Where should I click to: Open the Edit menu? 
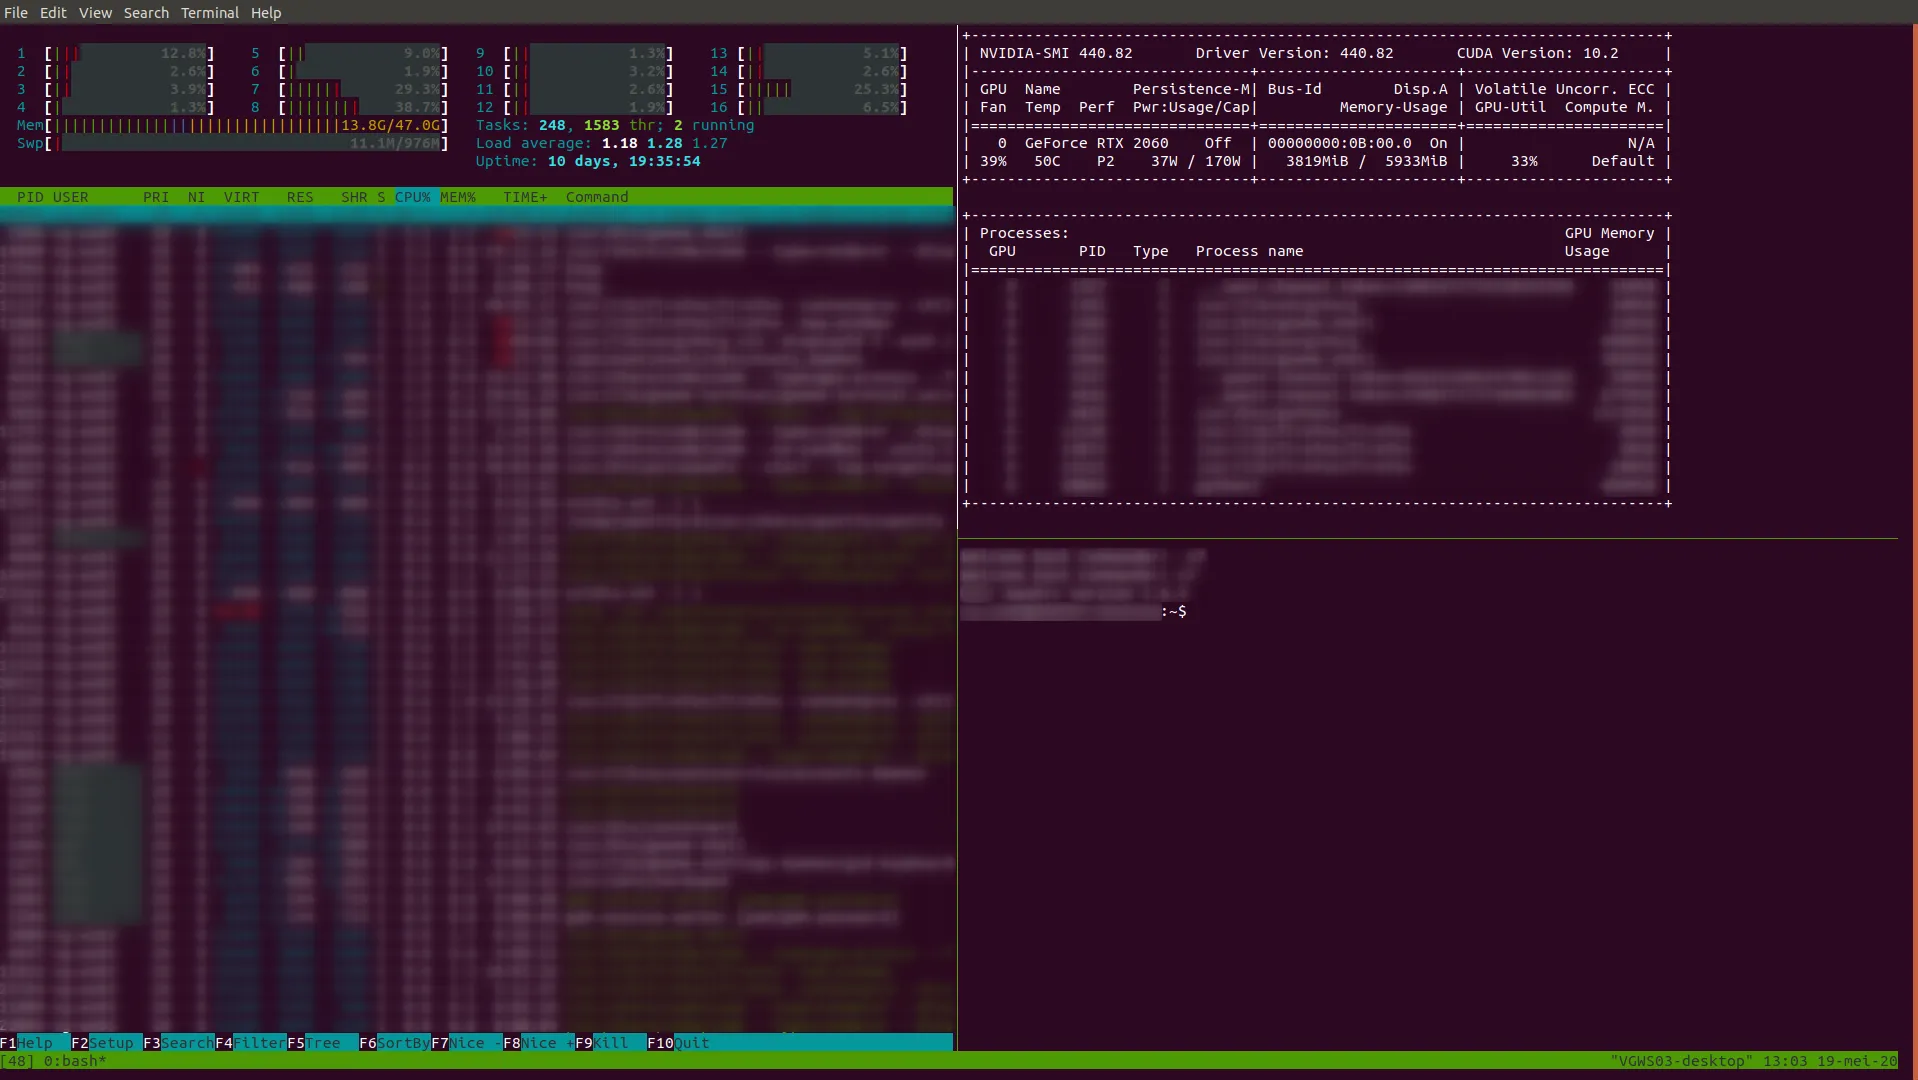(53, 13)
